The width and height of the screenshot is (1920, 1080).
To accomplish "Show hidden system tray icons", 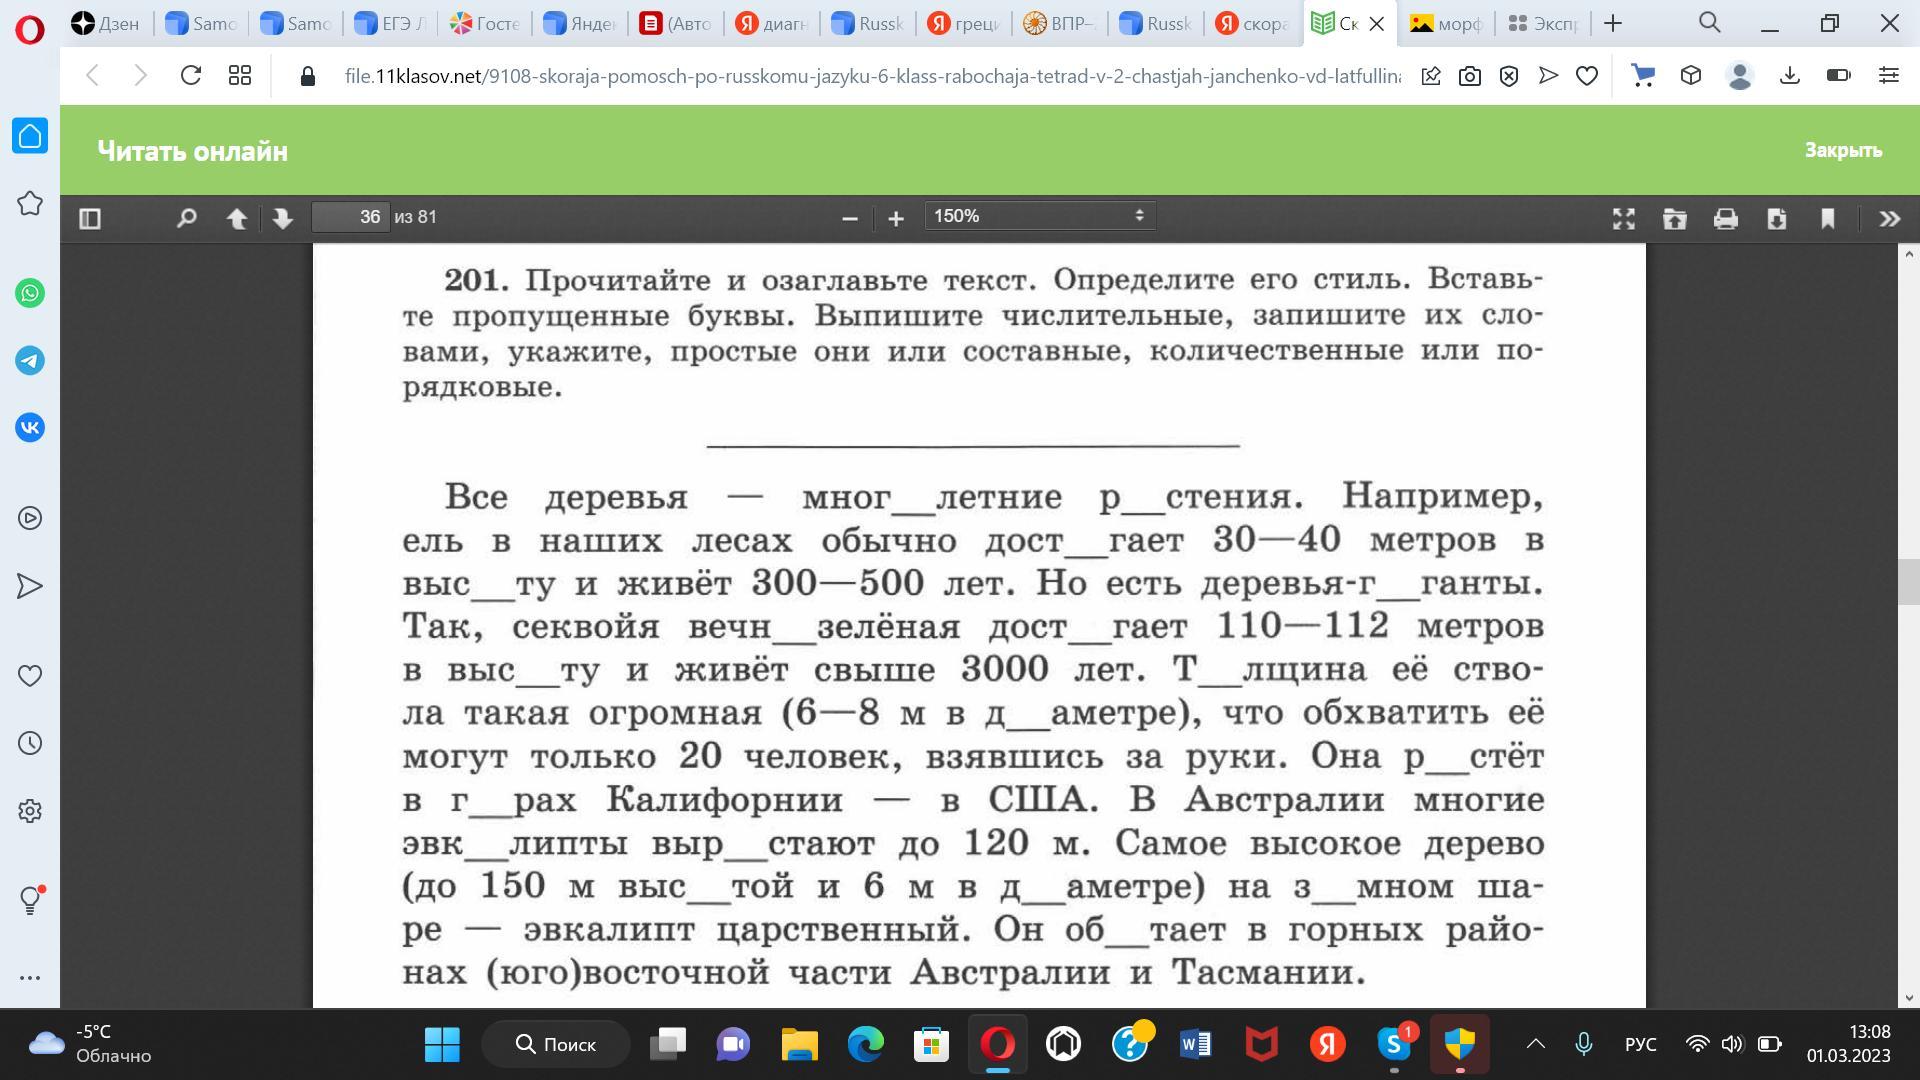I will click(1535, 1044).
